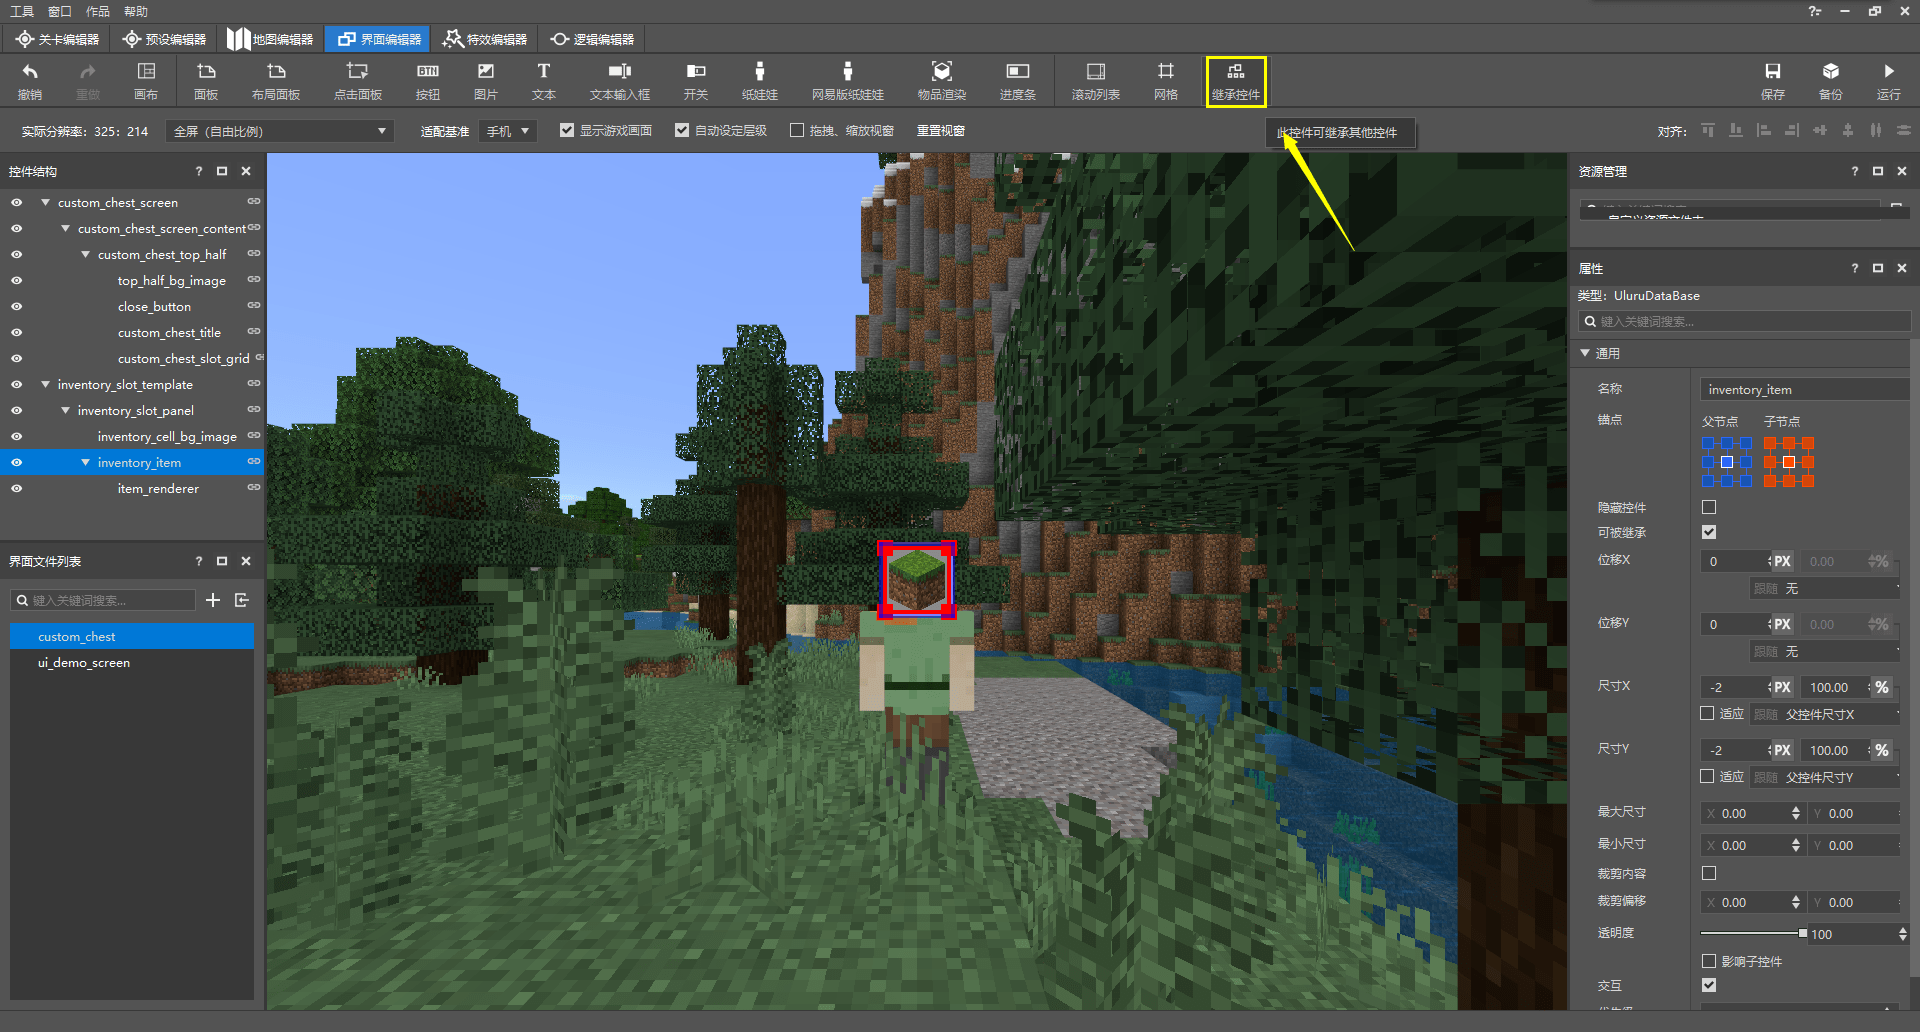Hide the close_button control via eye icon
The width and height of the screenshot is (1920, 1032).
[16, 307]
